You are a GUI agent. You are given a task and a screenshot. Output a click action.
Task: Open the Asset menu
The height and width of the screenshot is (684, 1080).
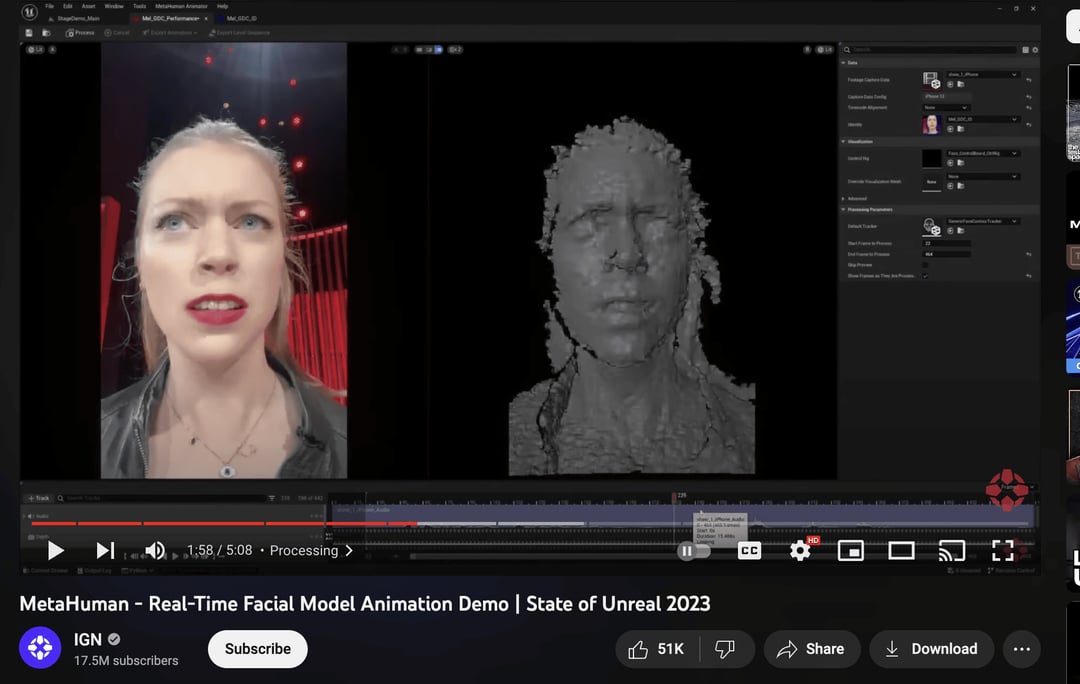[88, 6]
